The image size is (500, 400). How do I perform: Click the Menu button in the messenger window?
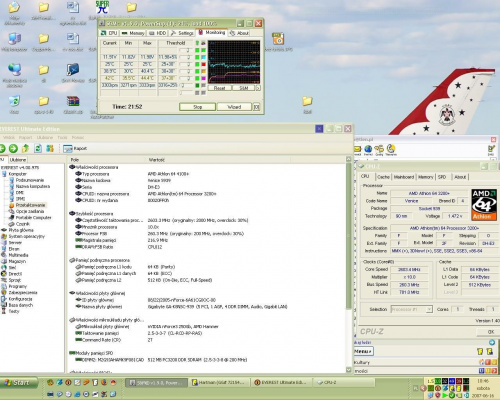(x=363, y=351)
